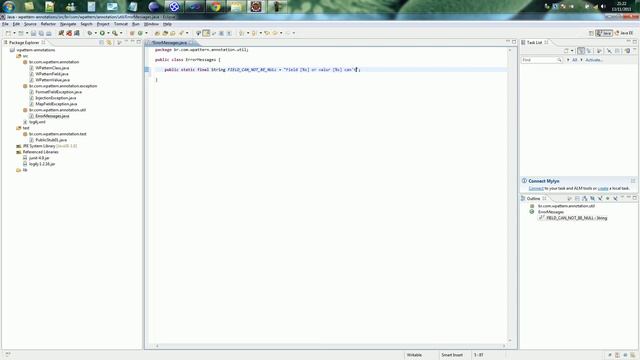
Task: Click Collapse All in Package Explorer
Action: 102,42
